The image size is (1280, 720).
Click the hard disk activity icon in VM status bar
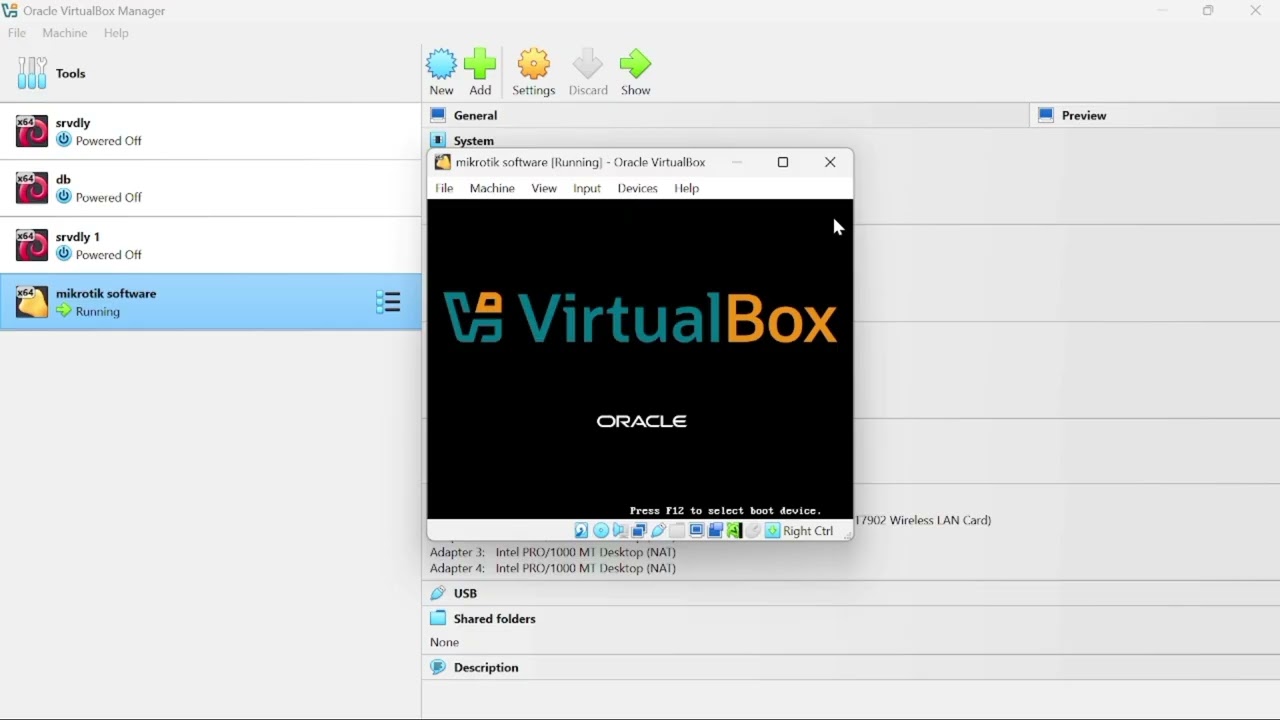[581, 531]
